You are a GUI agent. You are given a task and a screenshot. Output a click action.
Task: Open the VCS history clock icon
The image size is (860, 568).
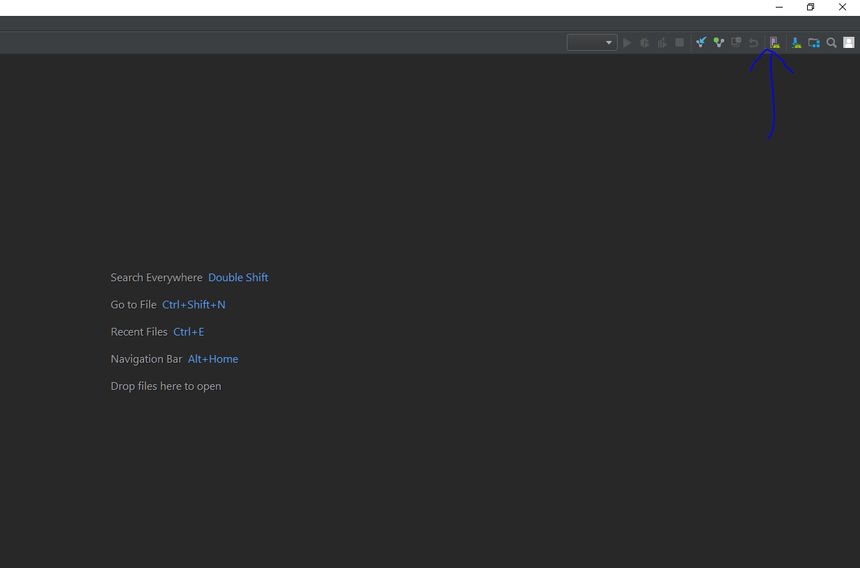pos(736,43)
